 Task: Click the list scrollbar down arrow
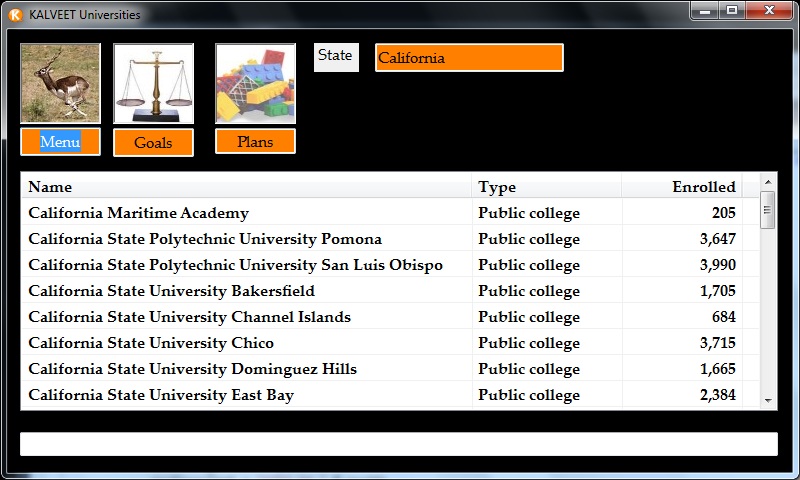pyautogui.click(x=768, y=400)
